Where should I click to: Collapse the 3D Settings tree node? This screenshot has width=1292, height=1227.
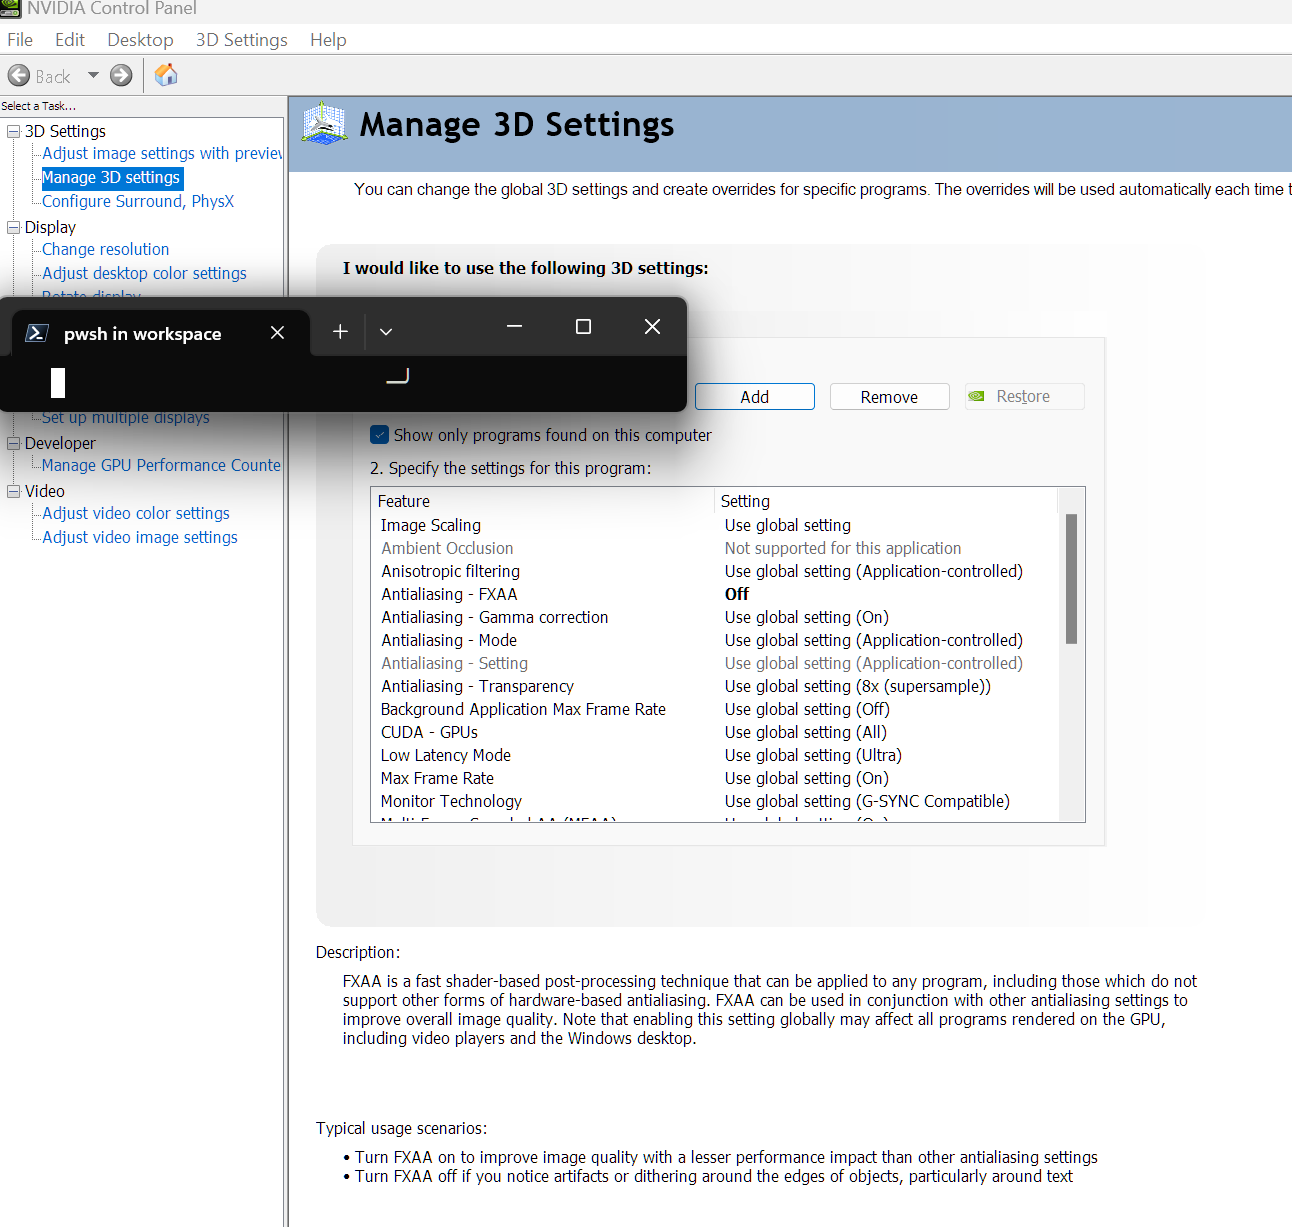click(14, 132)
